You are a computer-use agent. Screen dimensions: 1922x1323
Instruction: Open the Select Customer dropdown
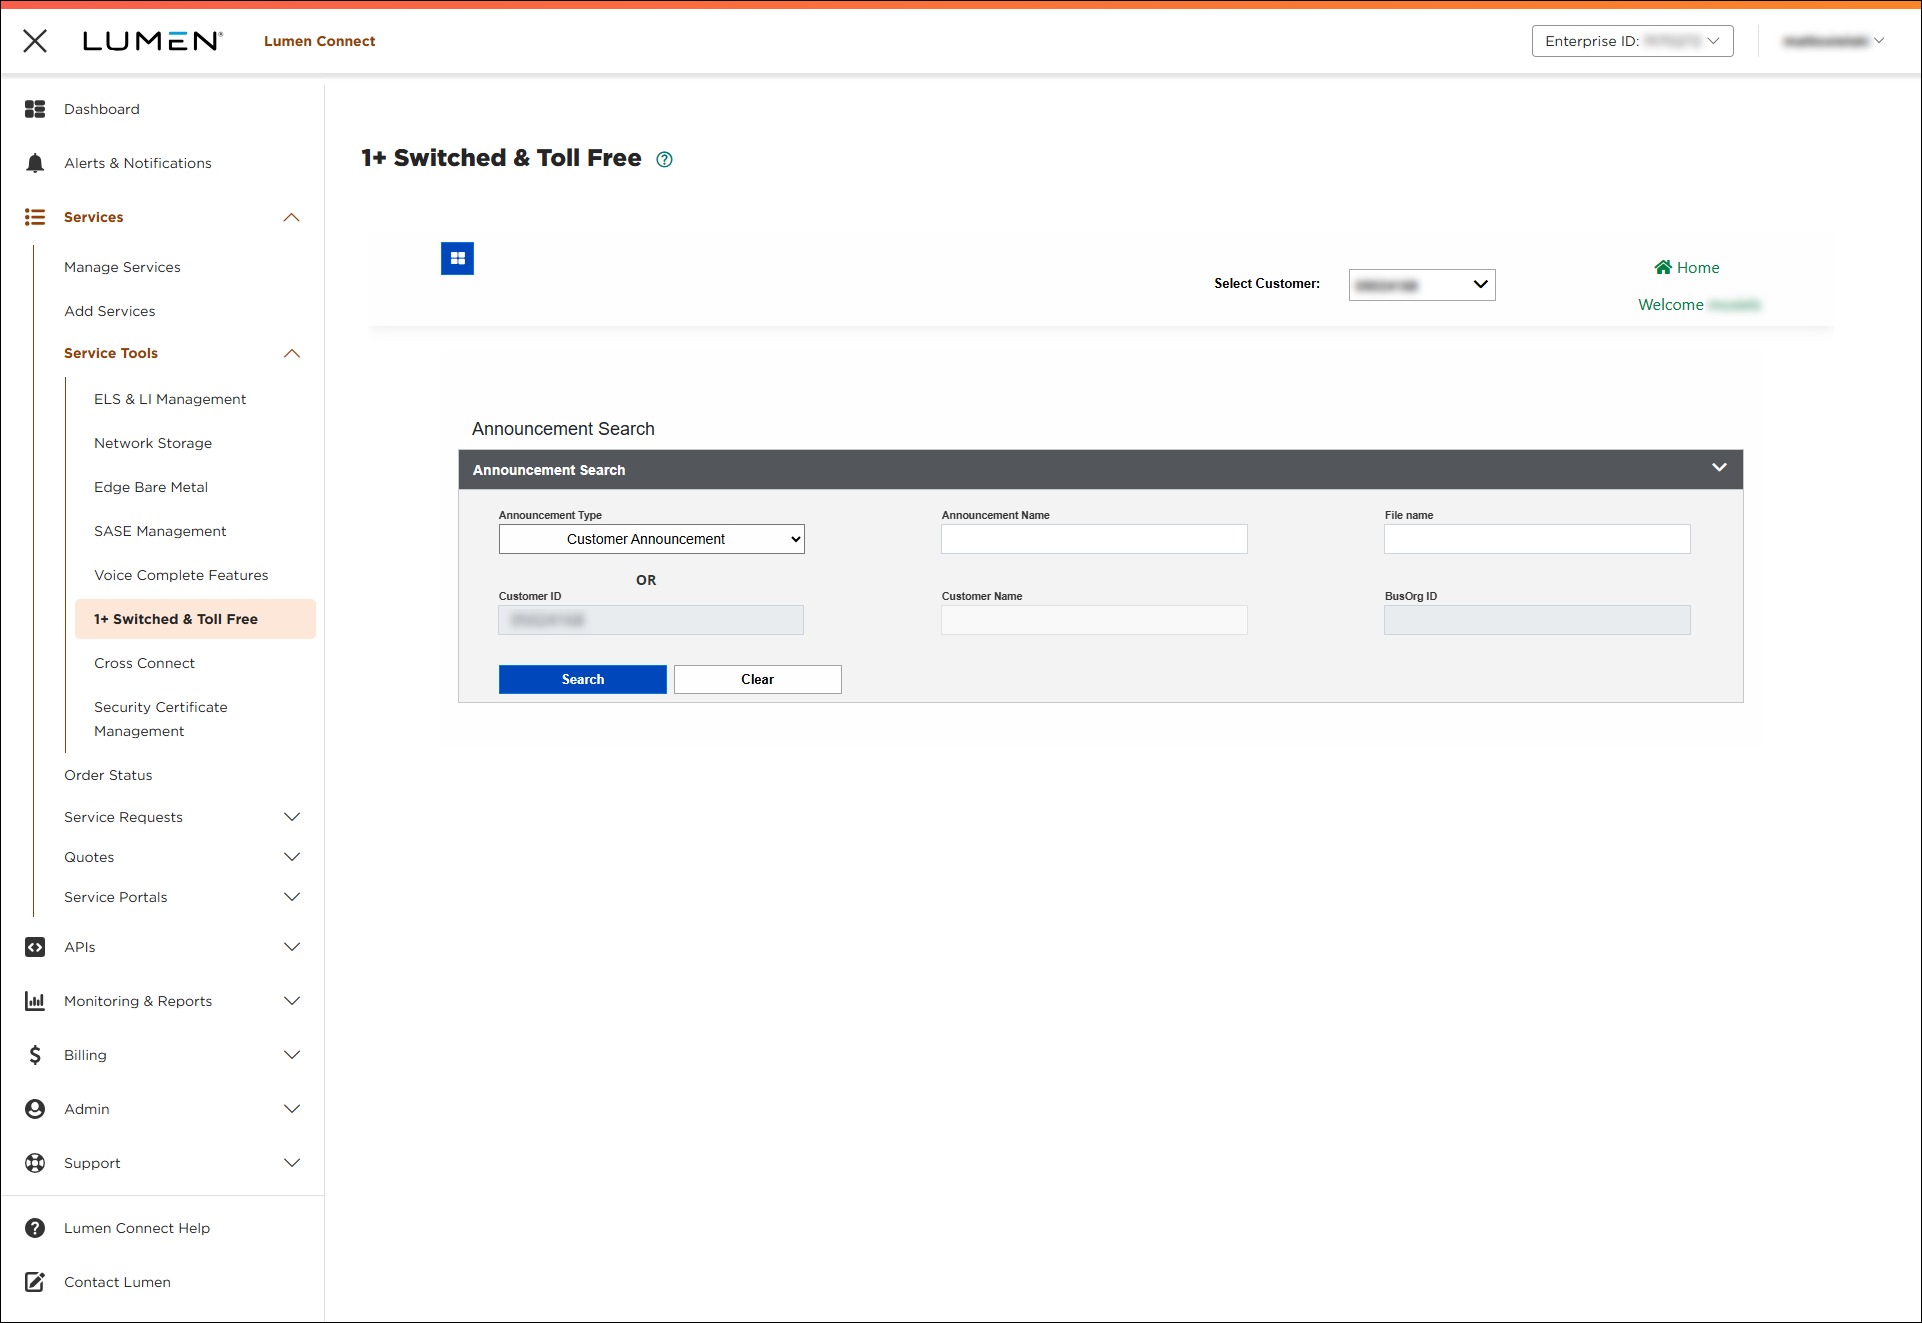coord(1421,285)
